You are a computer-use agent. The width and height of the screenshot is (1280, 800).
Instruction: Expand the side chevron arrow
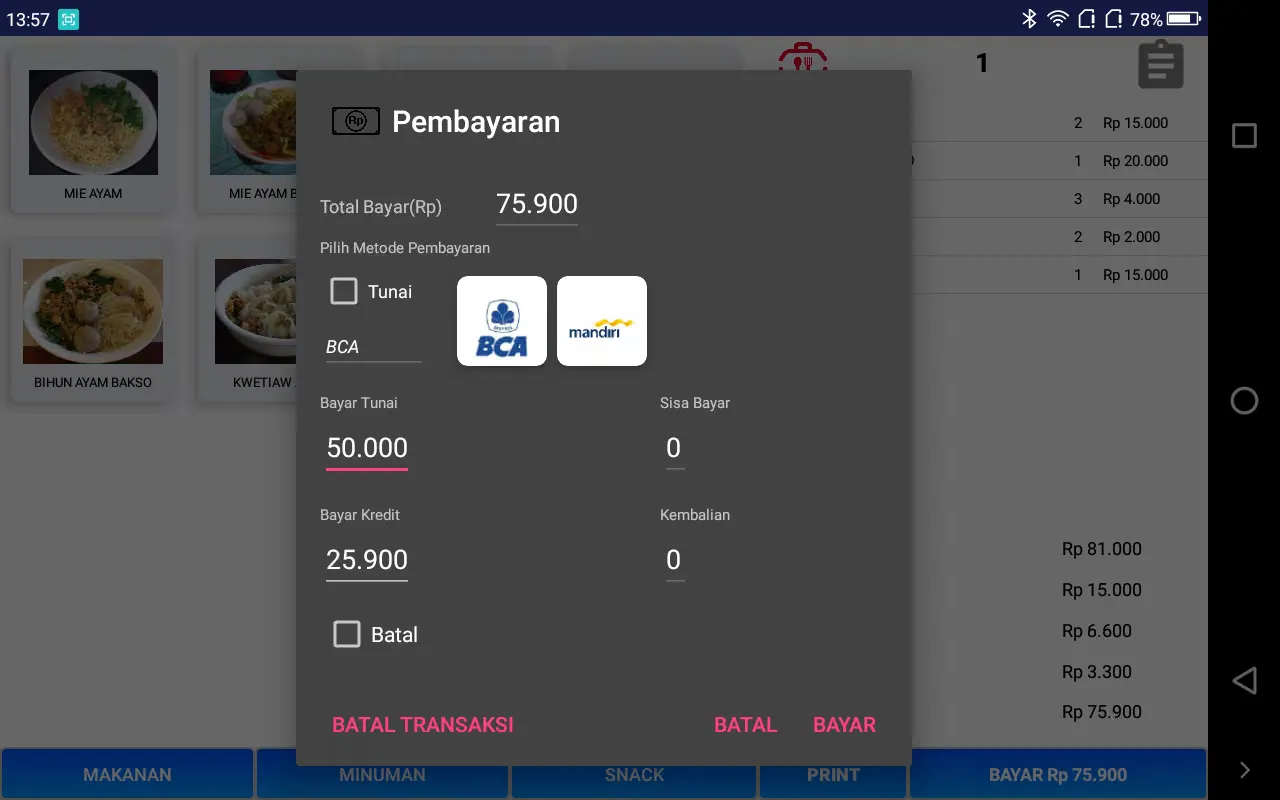point(1245,769)
